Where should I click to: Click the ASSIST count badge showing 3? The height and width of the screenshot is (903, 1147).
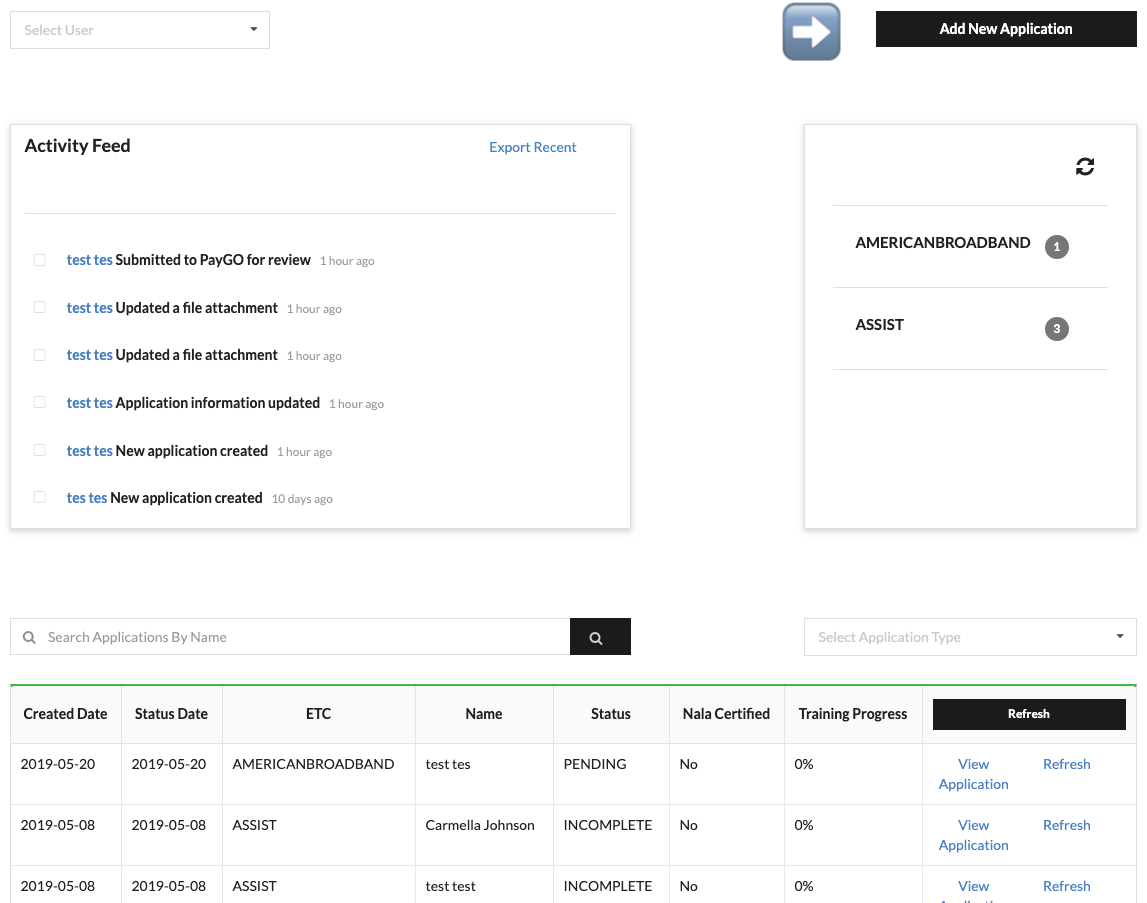pos(1057,329)
